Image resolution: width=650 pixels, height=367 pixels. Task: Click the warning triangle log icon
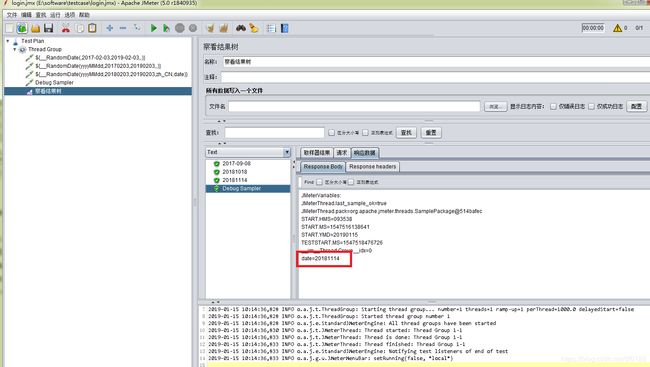coord(617,28)
